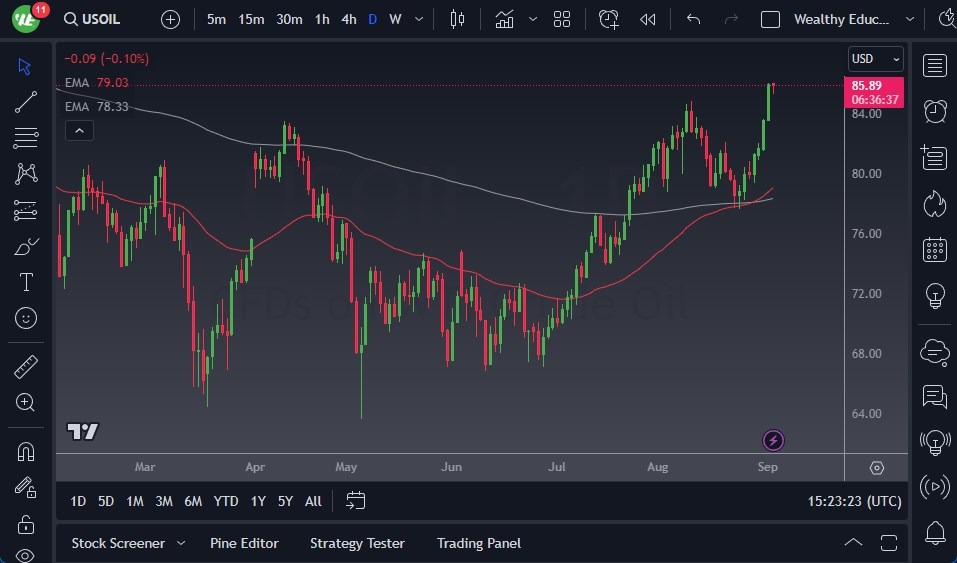Image resolution: width=957 pixels, height=563 pixels.
Task: Select the 4h timeframe button
Action: [x=348, y=19]
